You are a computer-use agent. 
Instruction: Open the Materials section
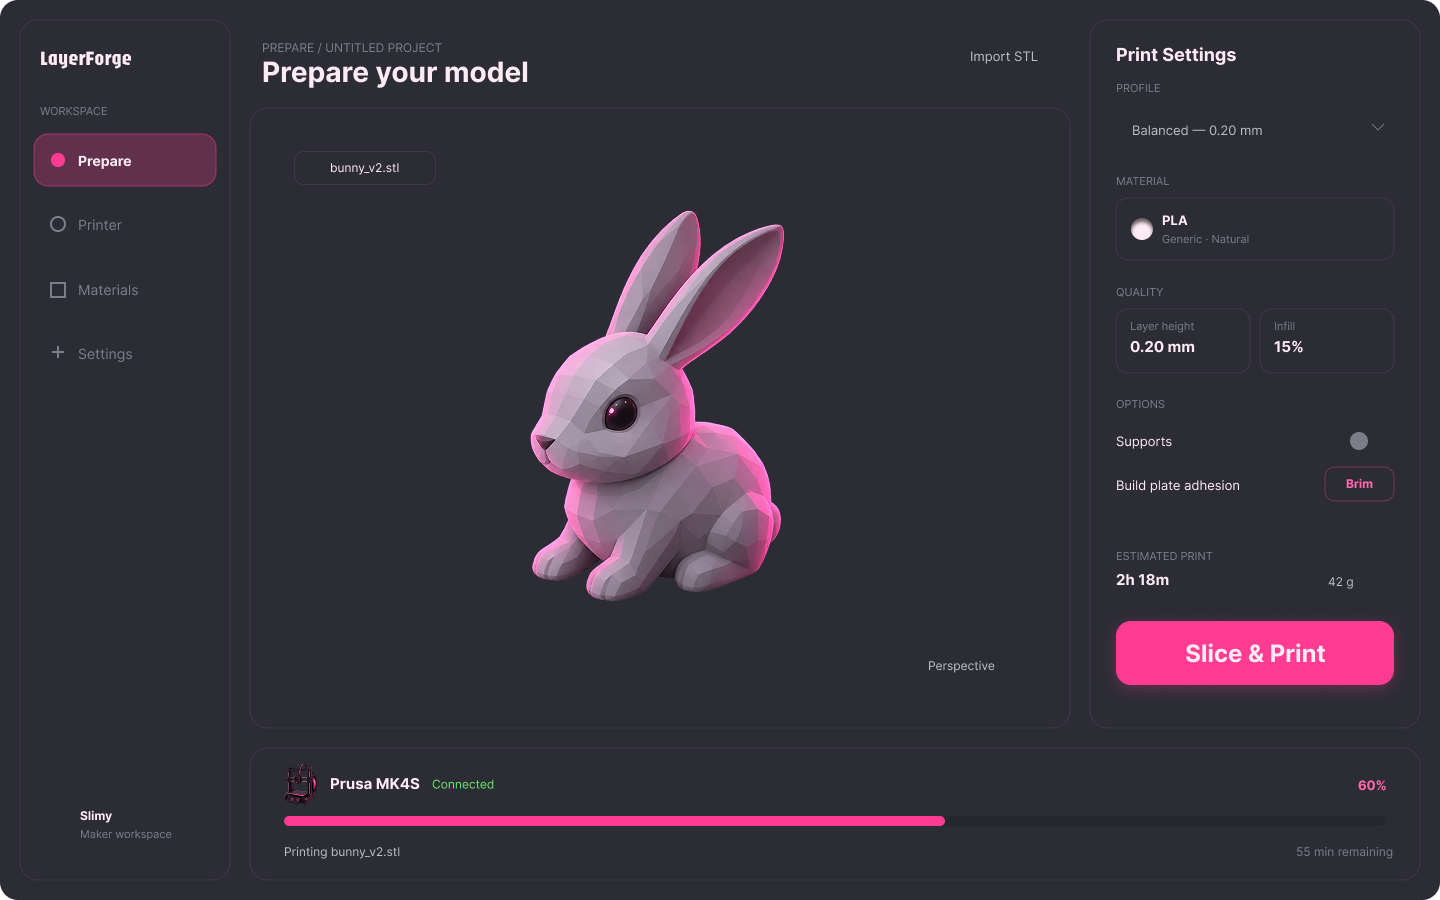(125, 290)
